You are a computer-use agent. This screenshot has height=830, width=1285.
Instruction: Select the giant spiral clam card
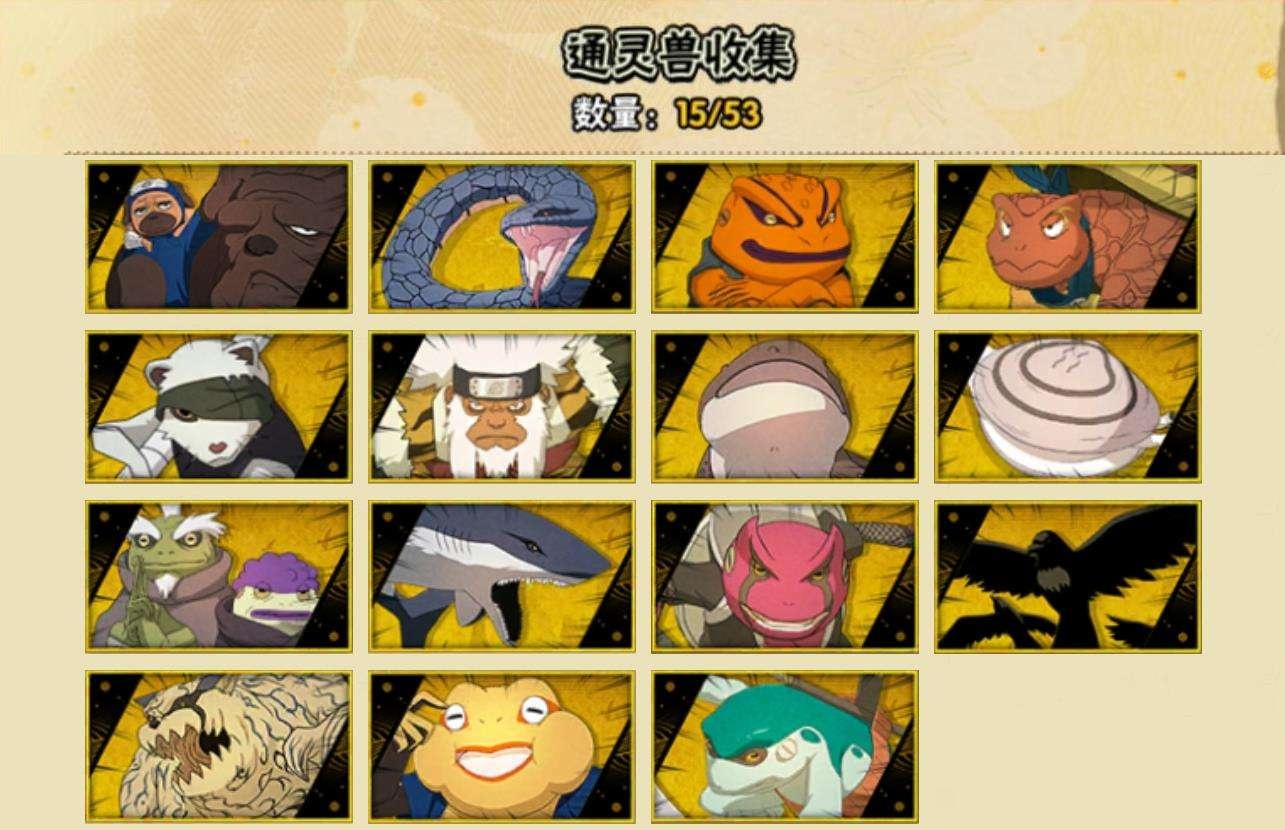click(x=1067, y=407)
